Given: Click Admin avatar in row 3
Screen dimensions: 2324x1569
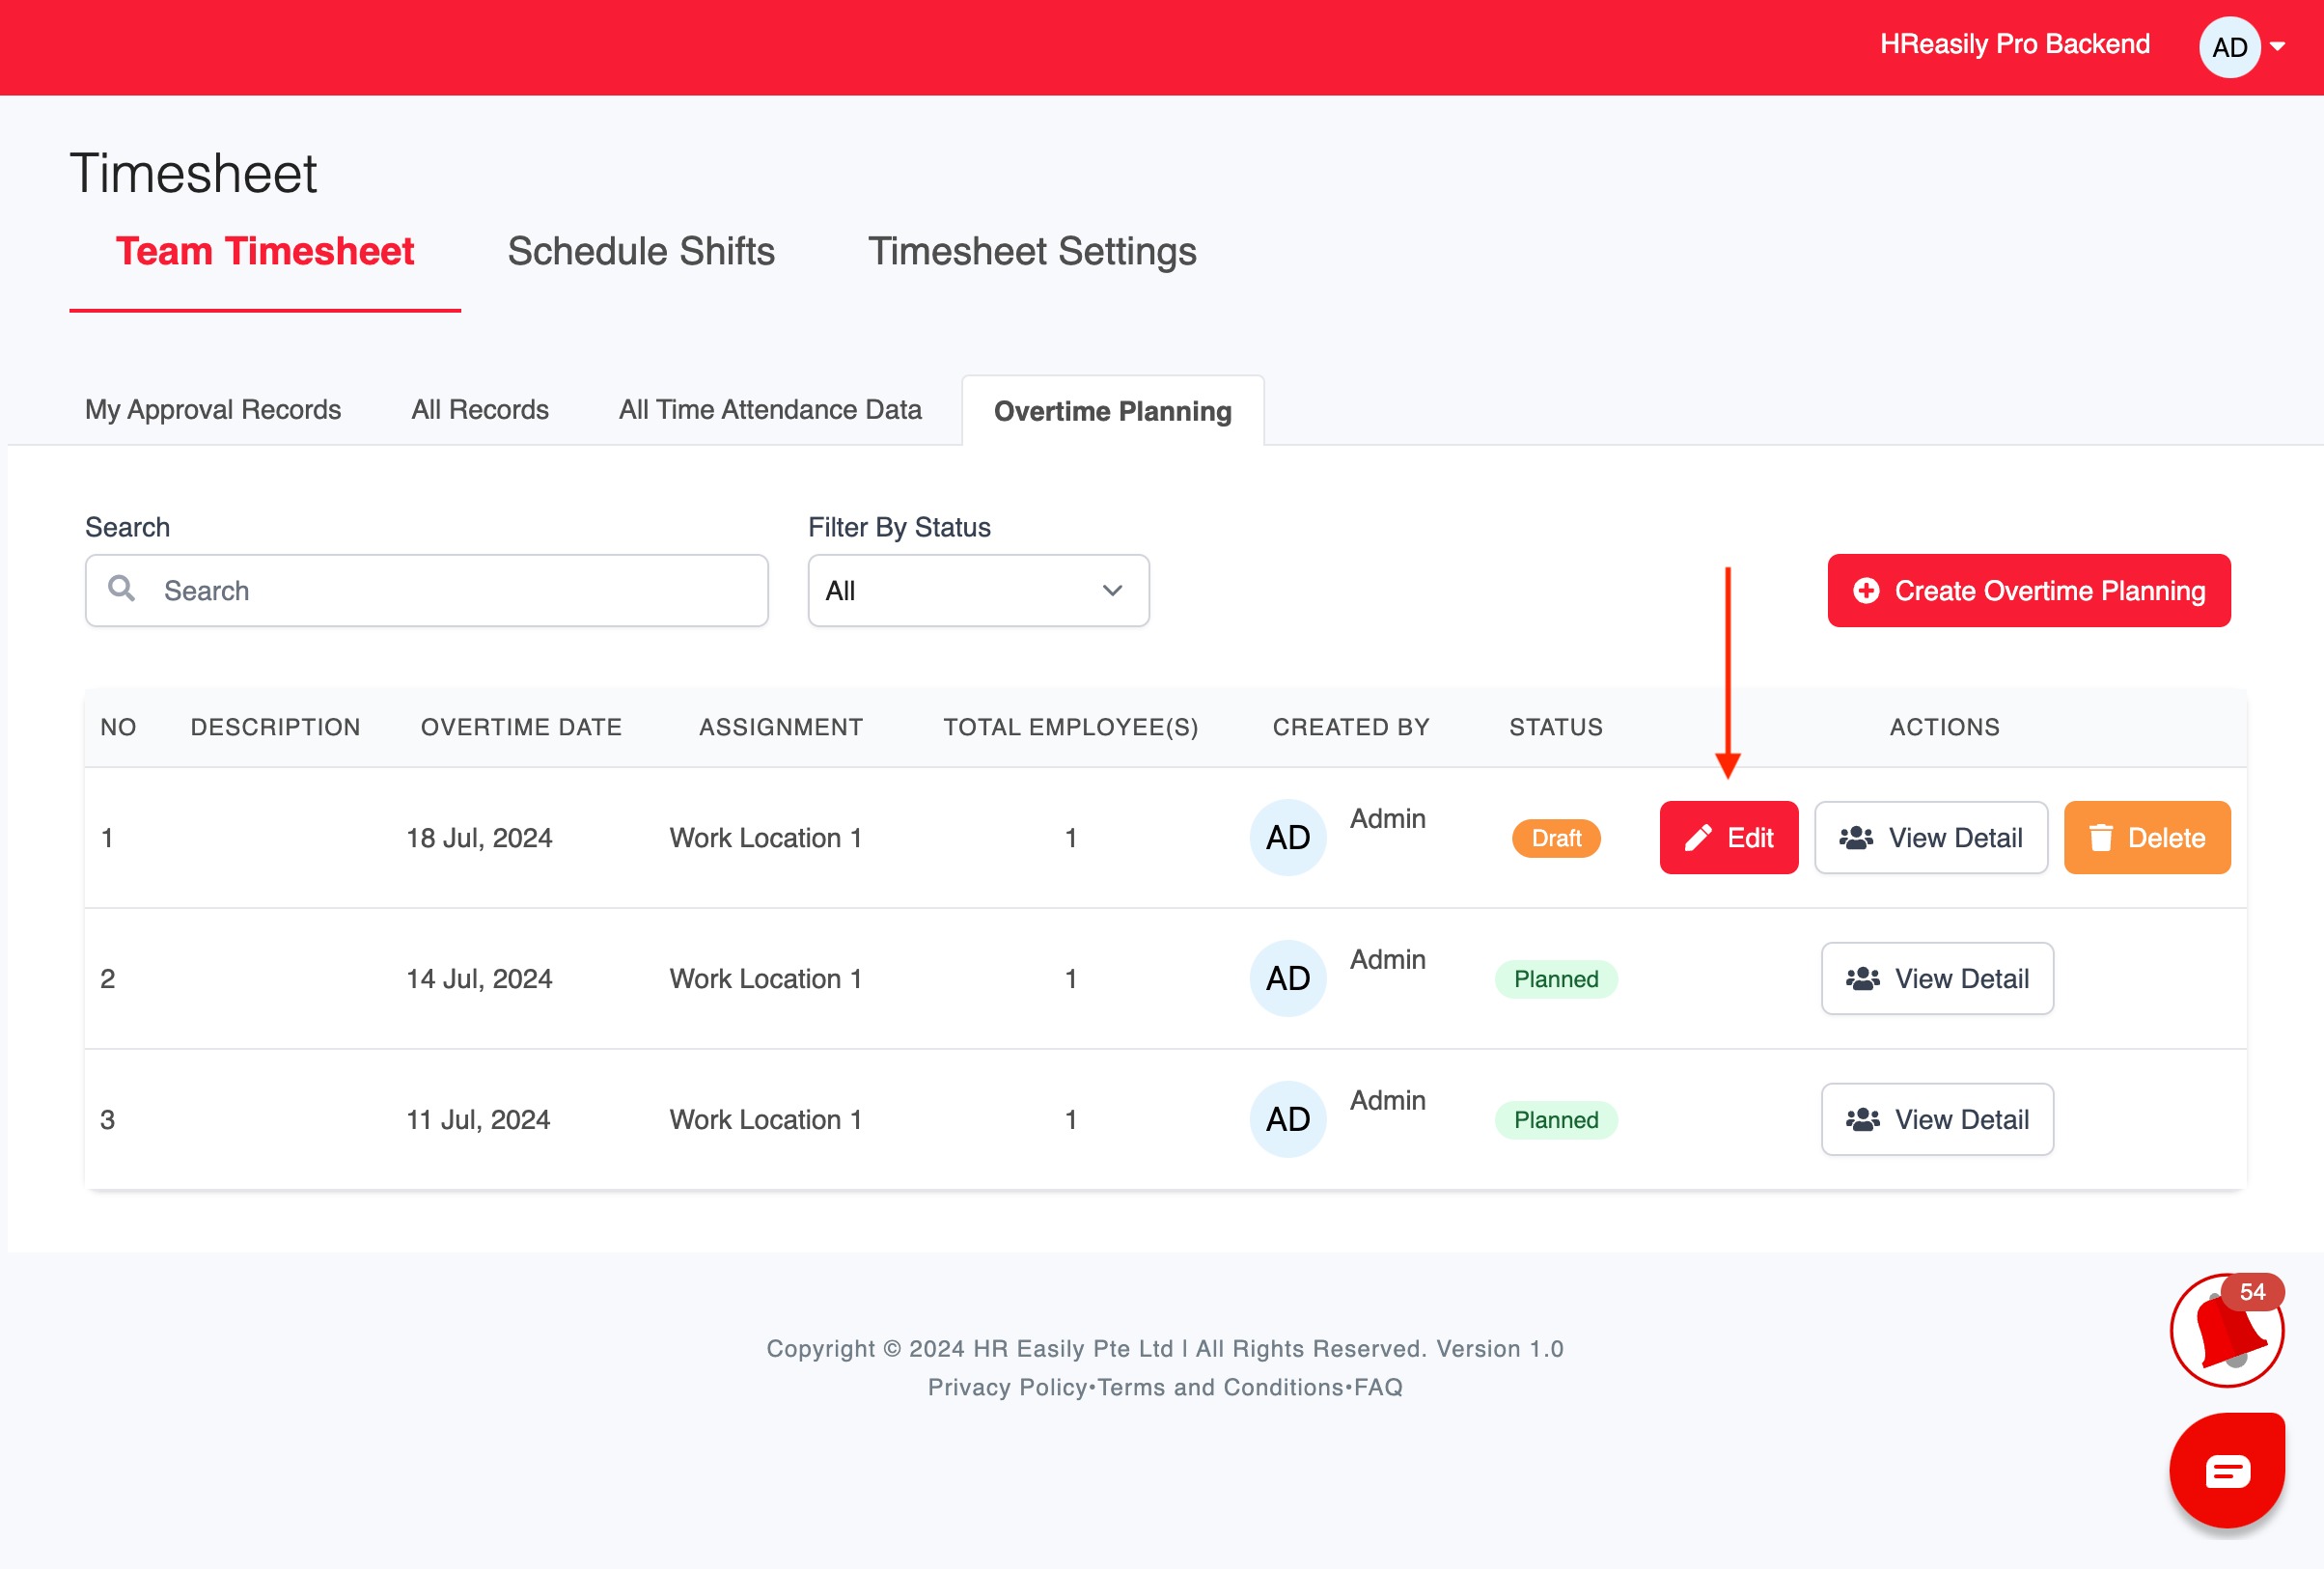Looking at the screenshot, I should click(x=1287, y=1119).
